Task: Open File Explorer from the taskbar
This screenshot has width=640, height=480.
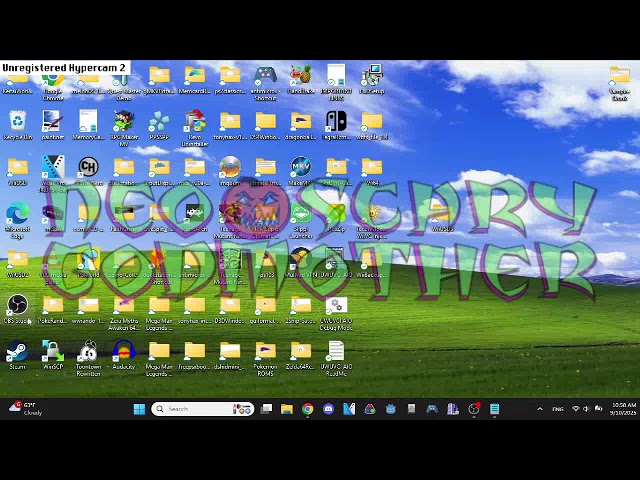Action: coord(287,409)
